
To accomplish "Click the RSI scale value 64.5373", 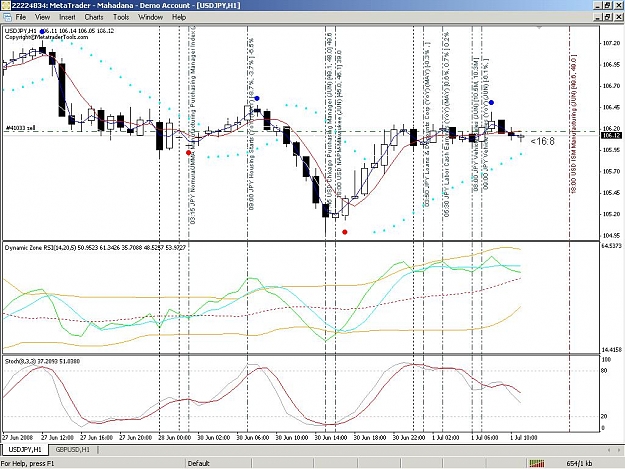I will click(612, 246).
